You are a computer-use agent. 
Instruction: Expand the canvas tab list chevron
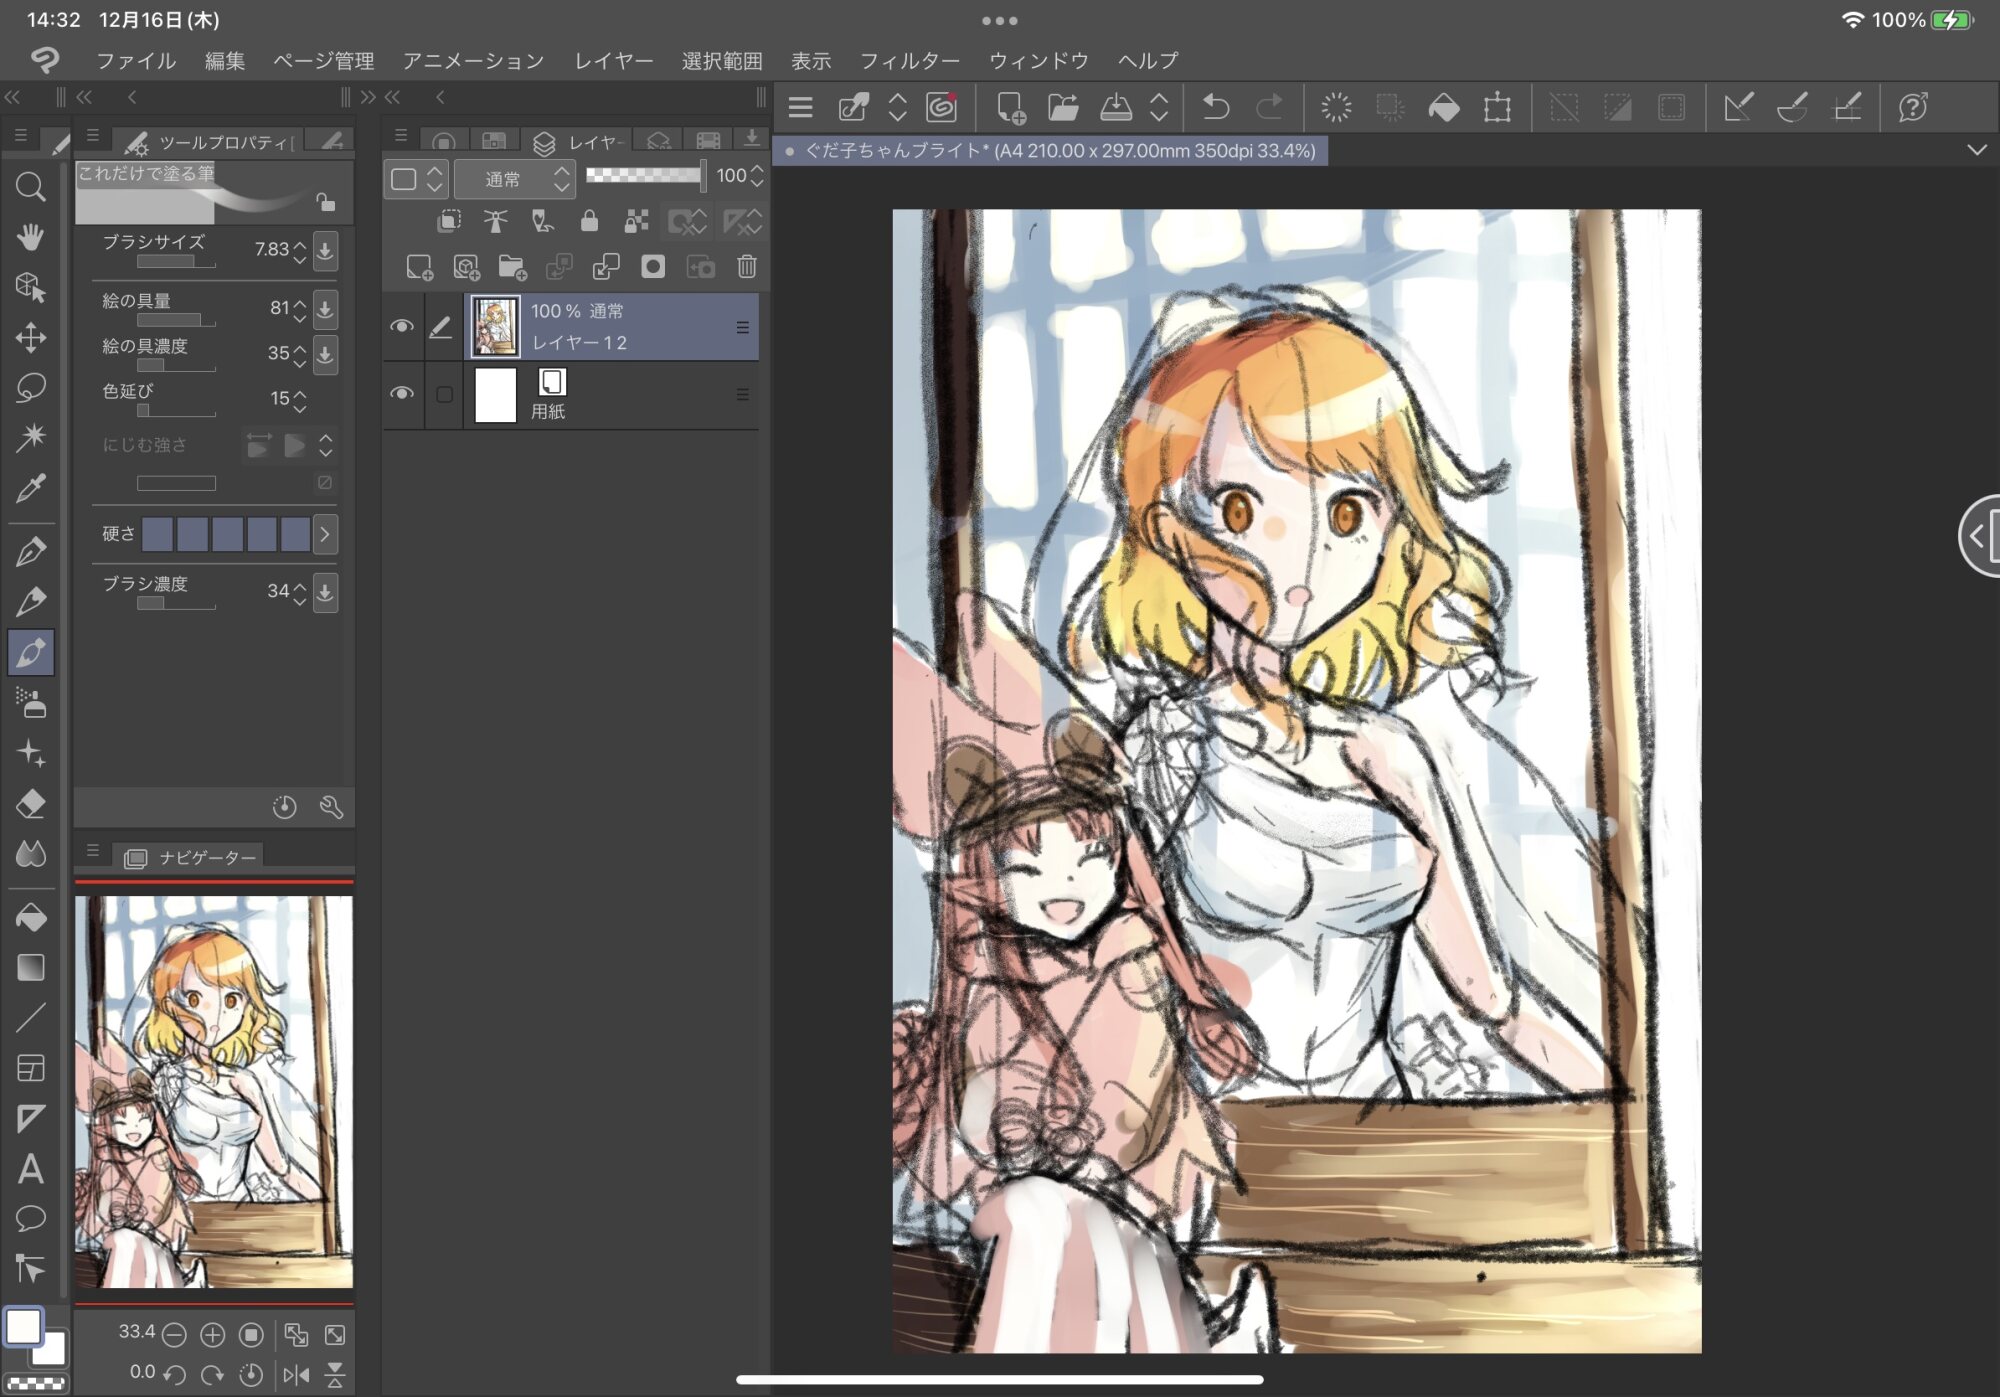(x=1976, y=150)
